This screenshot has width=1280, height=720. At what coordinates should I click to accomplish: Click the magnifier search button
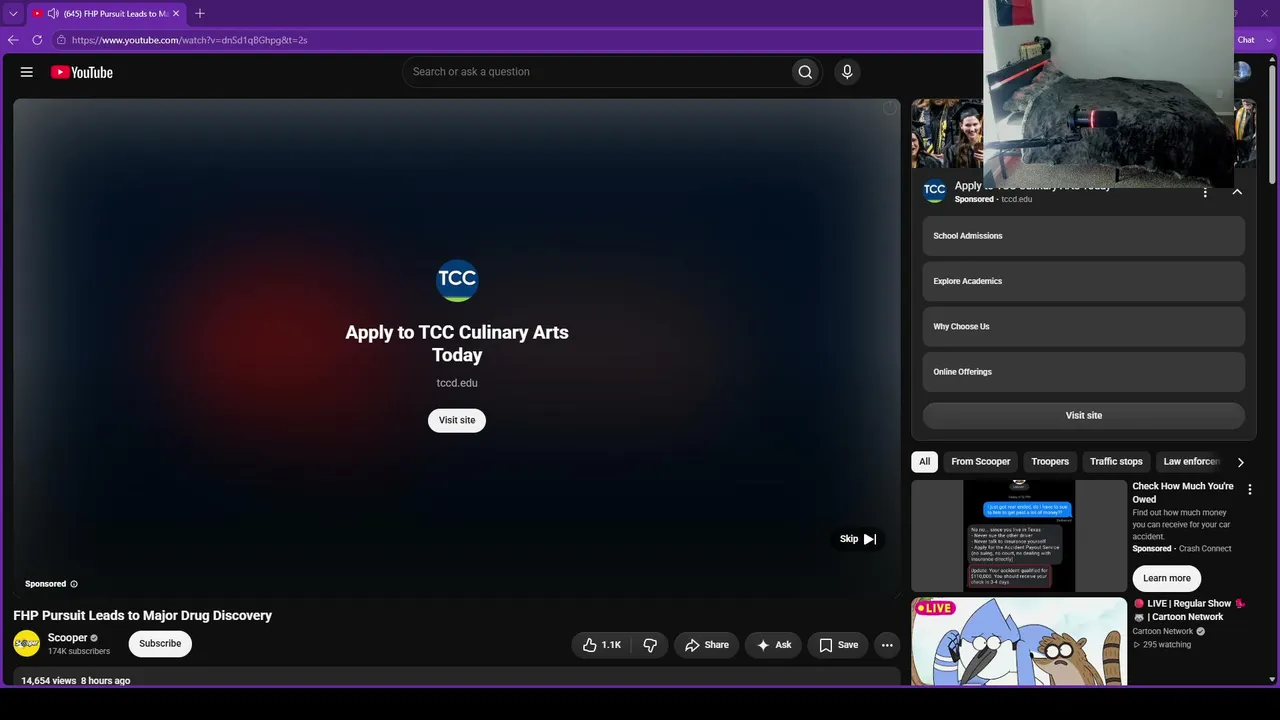805,72
